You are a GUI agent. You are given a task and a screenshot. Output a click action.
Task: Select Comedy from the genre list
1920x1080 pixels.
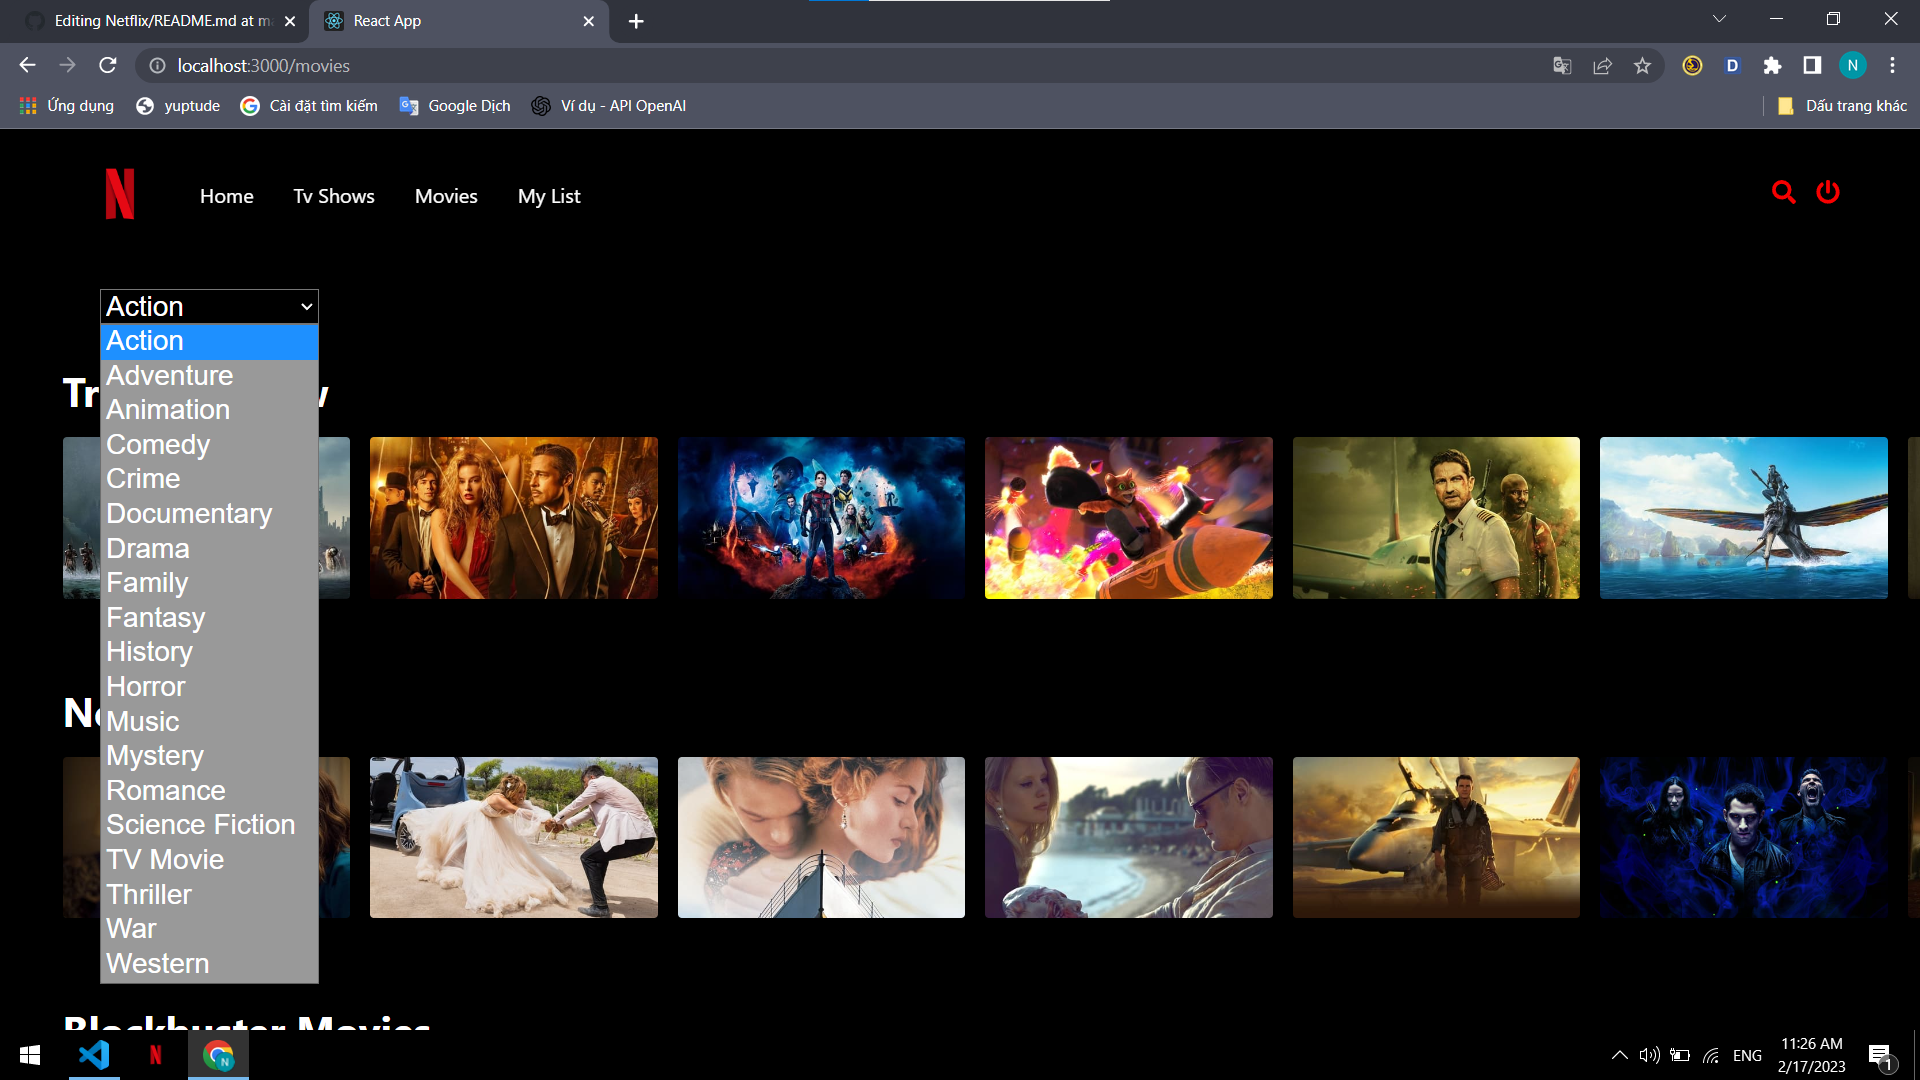click(x=157, y=444)
